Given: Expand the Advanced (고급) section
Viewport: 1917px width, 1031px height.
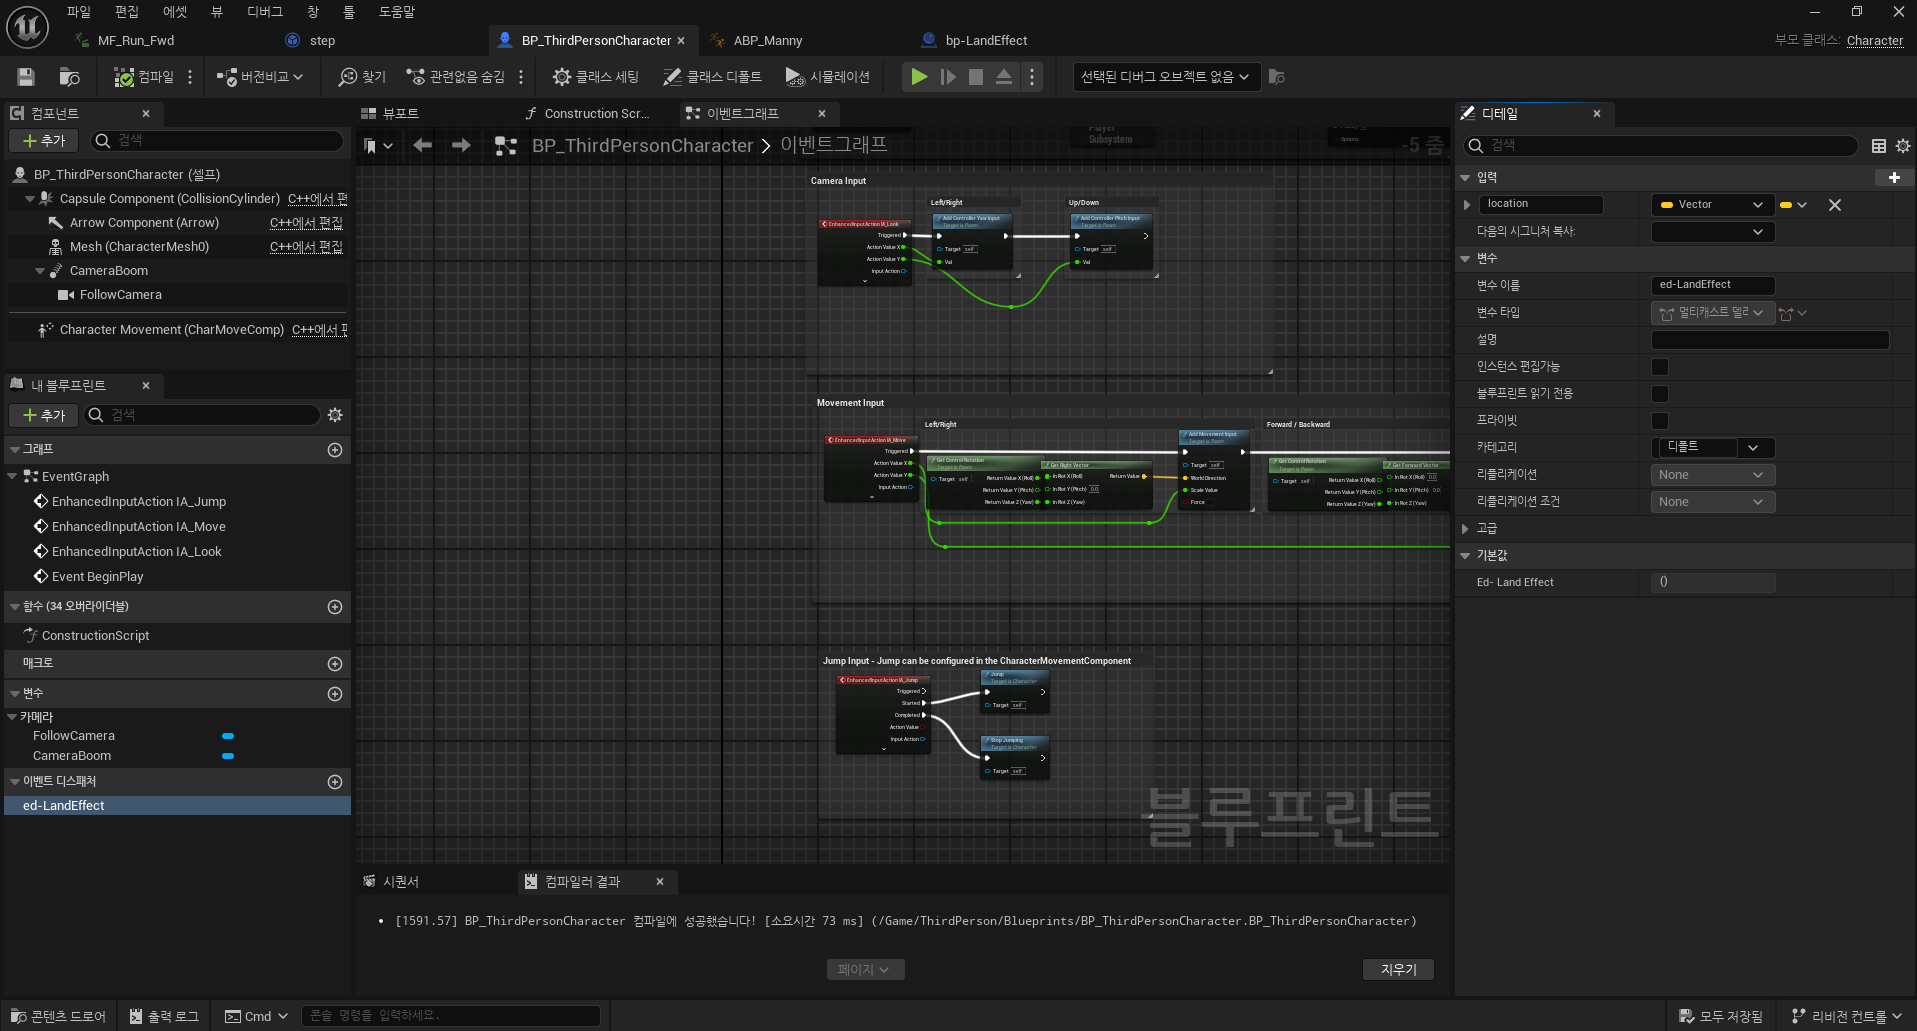Looking at the screenshot, I should [1465, 529].
